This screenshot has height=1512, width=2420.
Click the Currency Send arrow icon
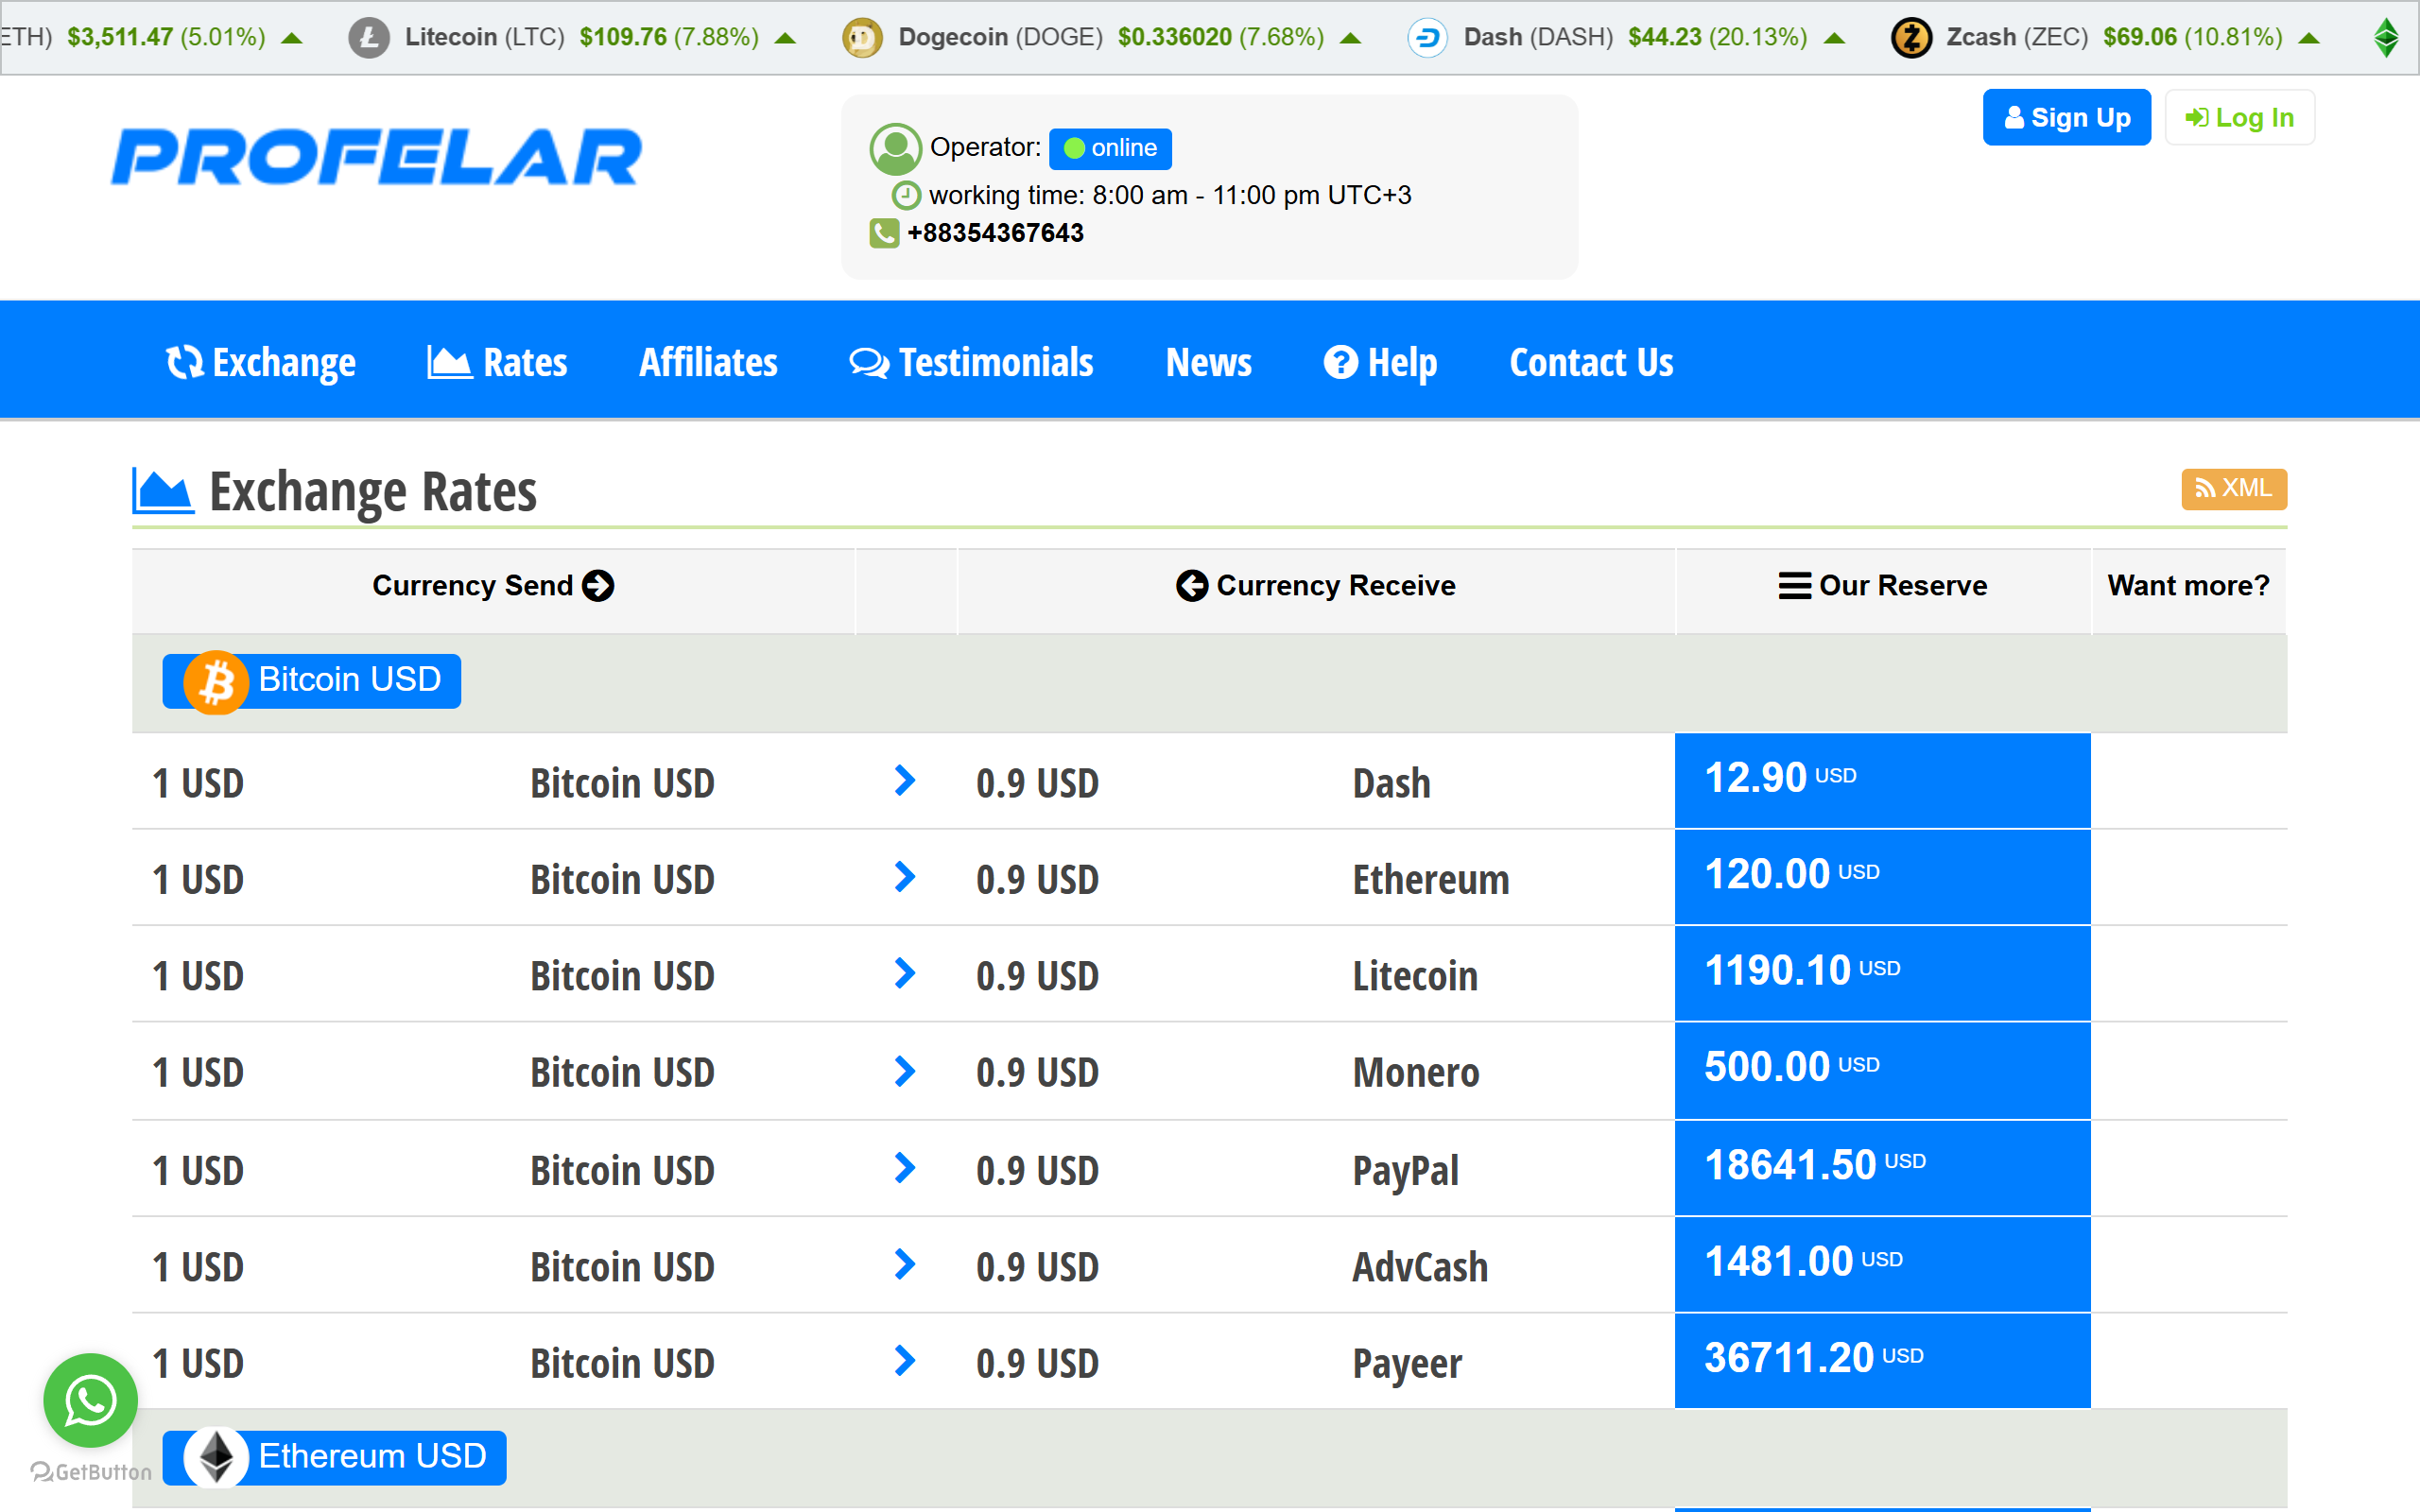point(598,586)
